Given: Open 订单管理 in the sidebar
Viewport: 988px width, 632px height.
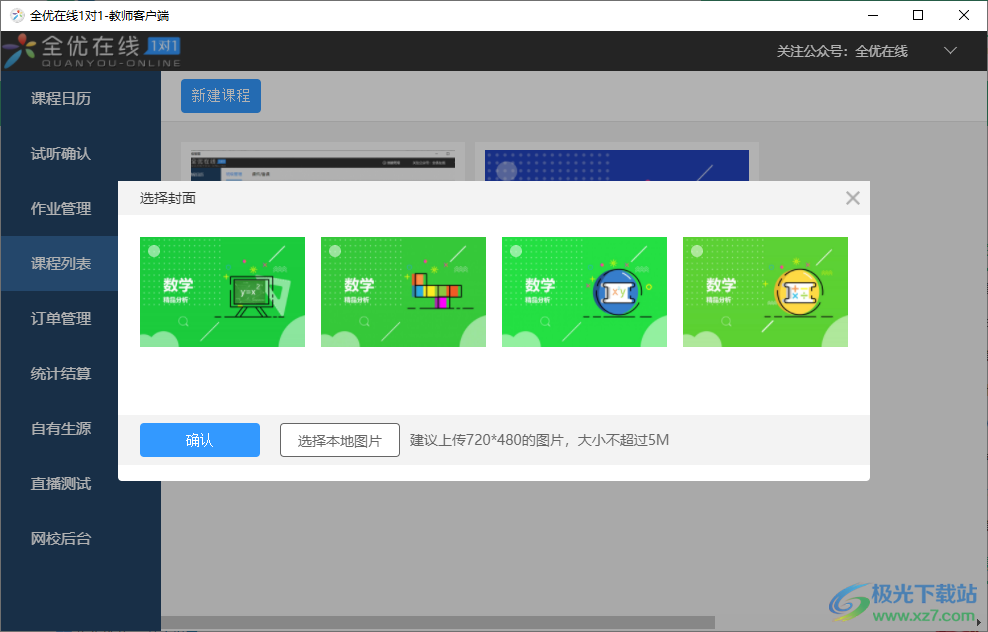Looking at the screenshot, I should (61, 319).
